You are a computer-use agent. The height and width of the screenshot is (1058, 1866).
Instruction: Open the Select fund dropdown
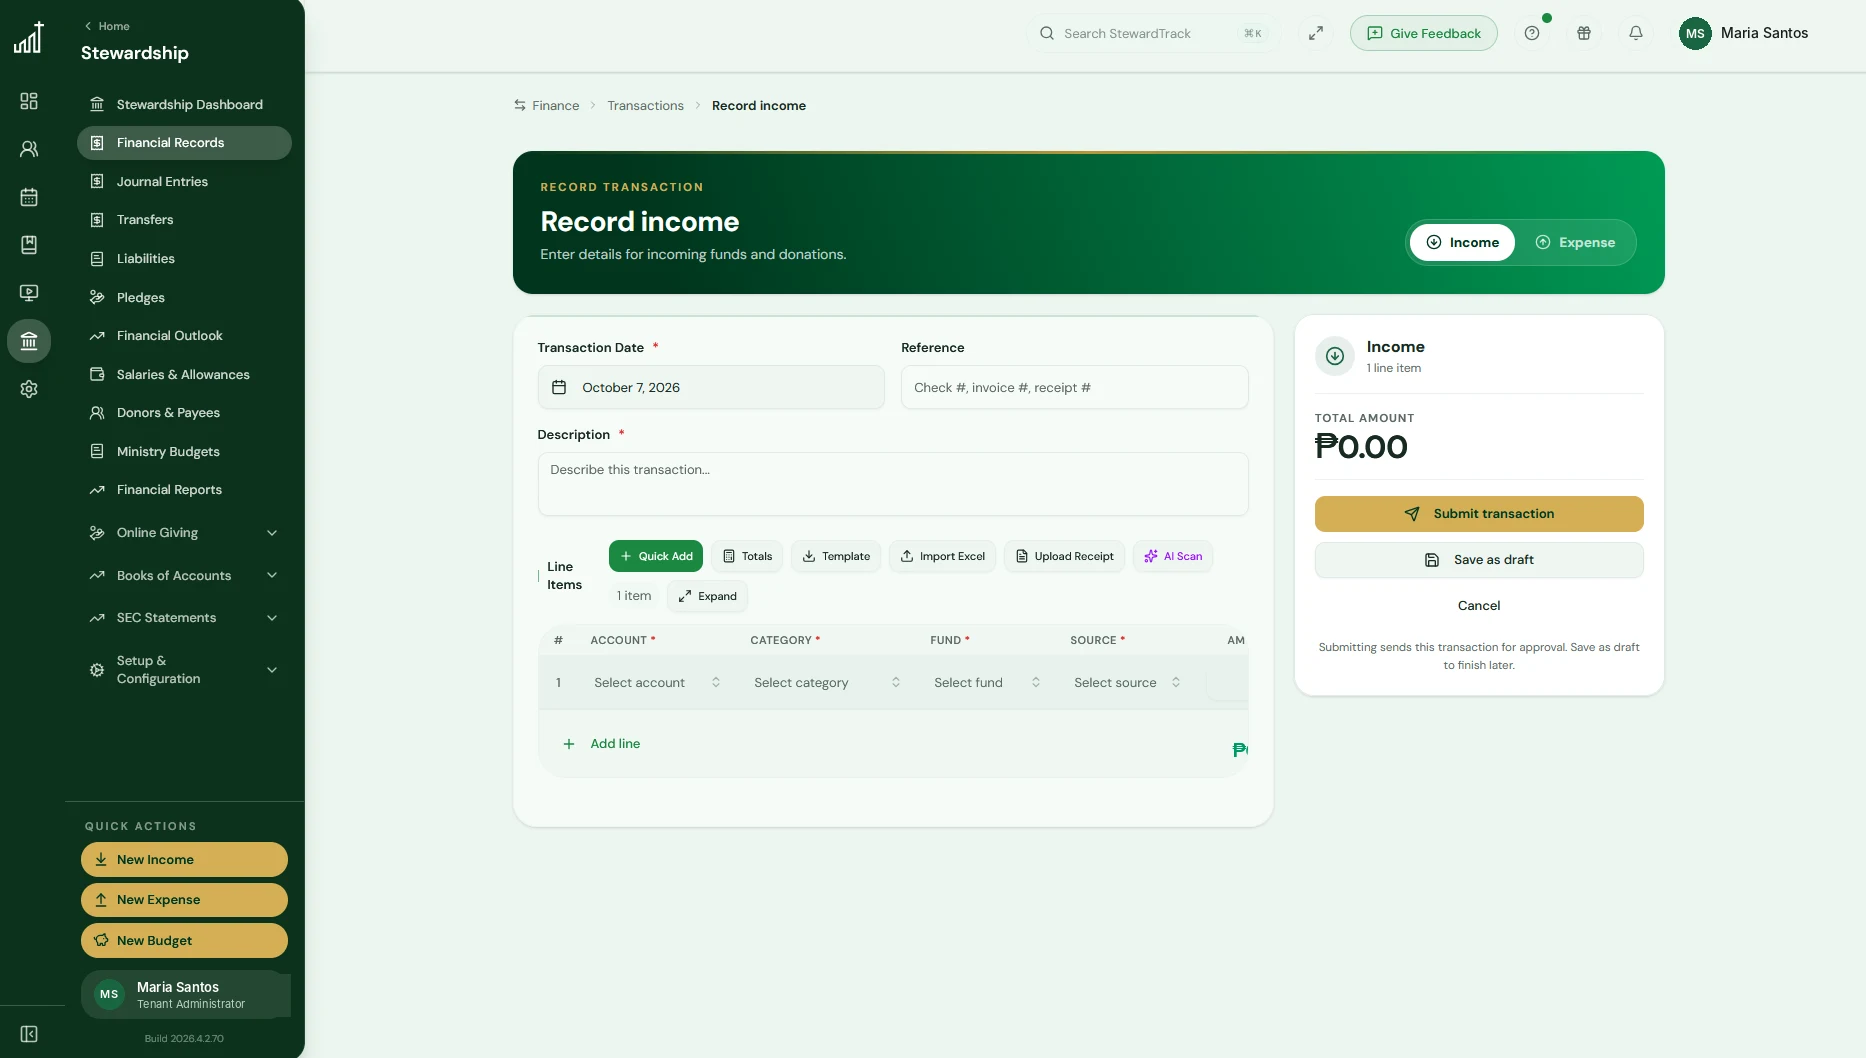pyautogui.click(x=987, y=682)
